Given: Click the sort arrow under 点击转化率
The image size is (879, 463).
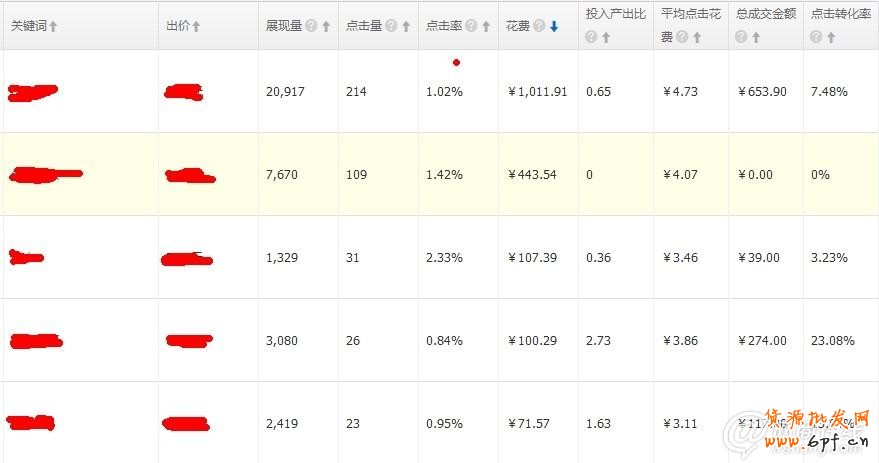Looking at the screenshot, I should [831, 37].
